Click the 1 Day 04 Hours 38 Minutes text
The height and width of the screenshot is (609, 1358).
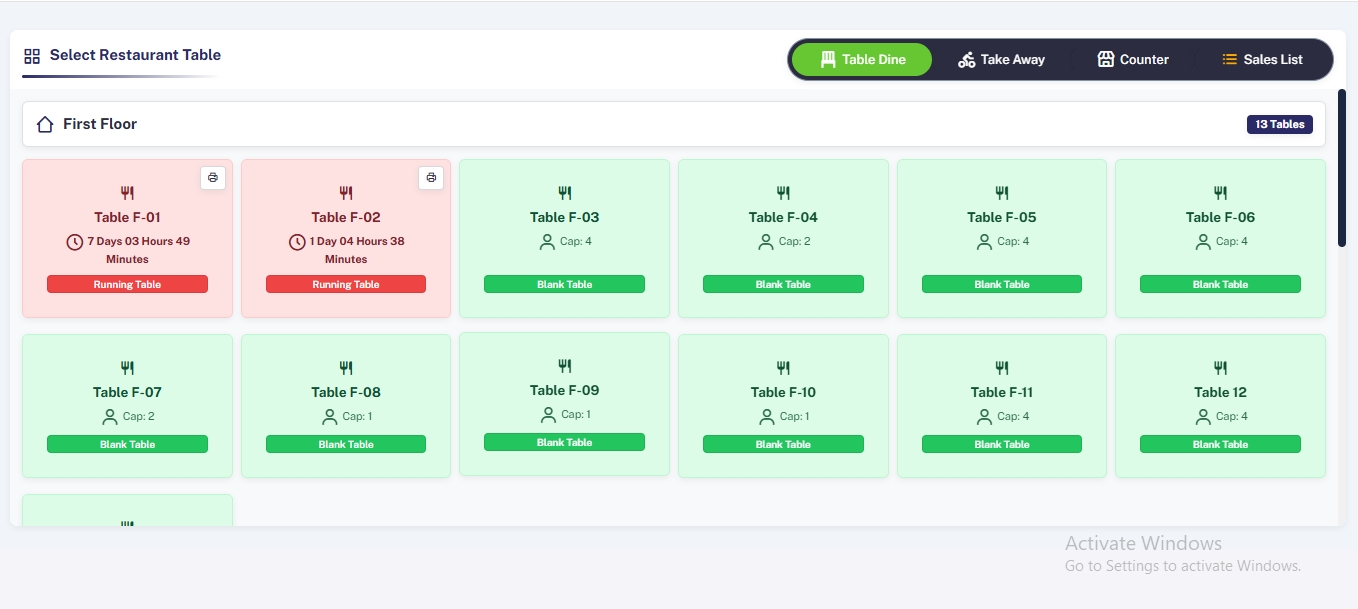[357, 250]
